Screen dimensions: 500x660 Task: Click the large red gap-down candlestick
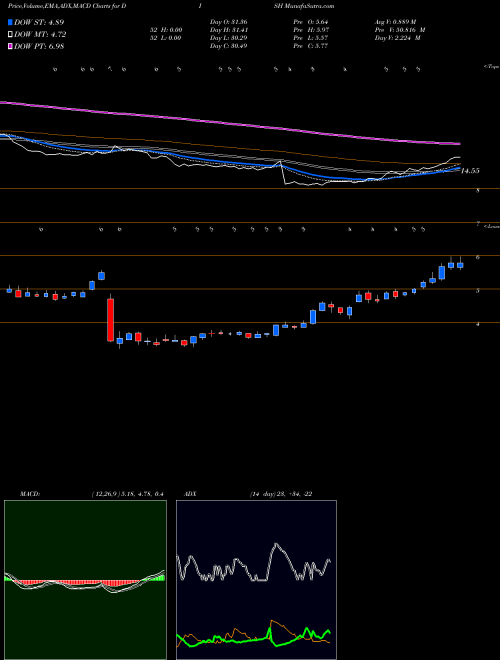[110, 320]
